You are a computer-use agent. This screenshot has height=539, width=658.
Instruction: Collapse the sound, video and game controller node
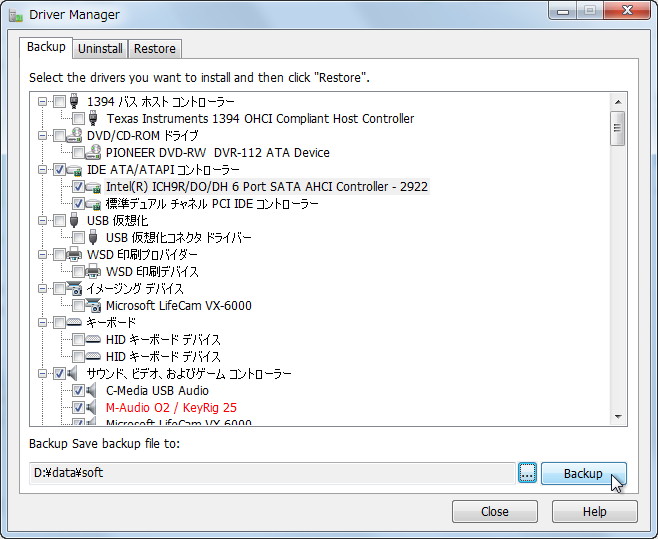[x=42, y=374]
